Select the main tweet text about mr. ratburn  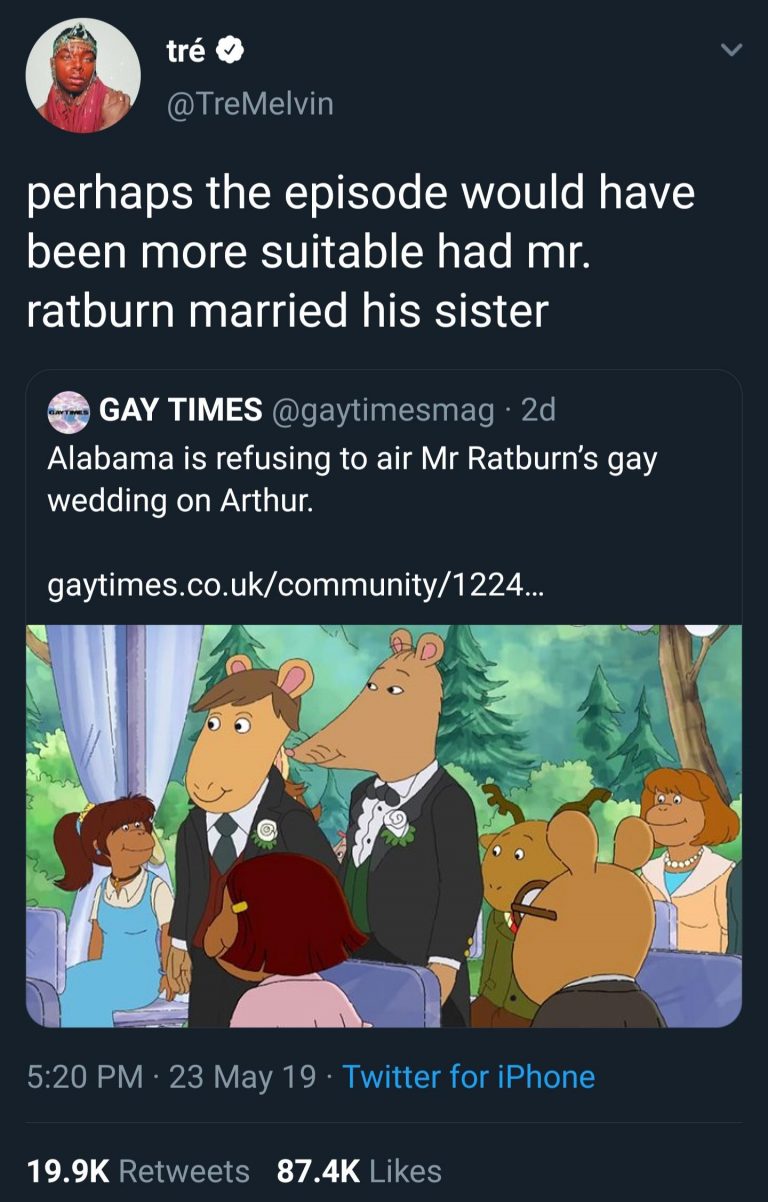coord(360,252)
